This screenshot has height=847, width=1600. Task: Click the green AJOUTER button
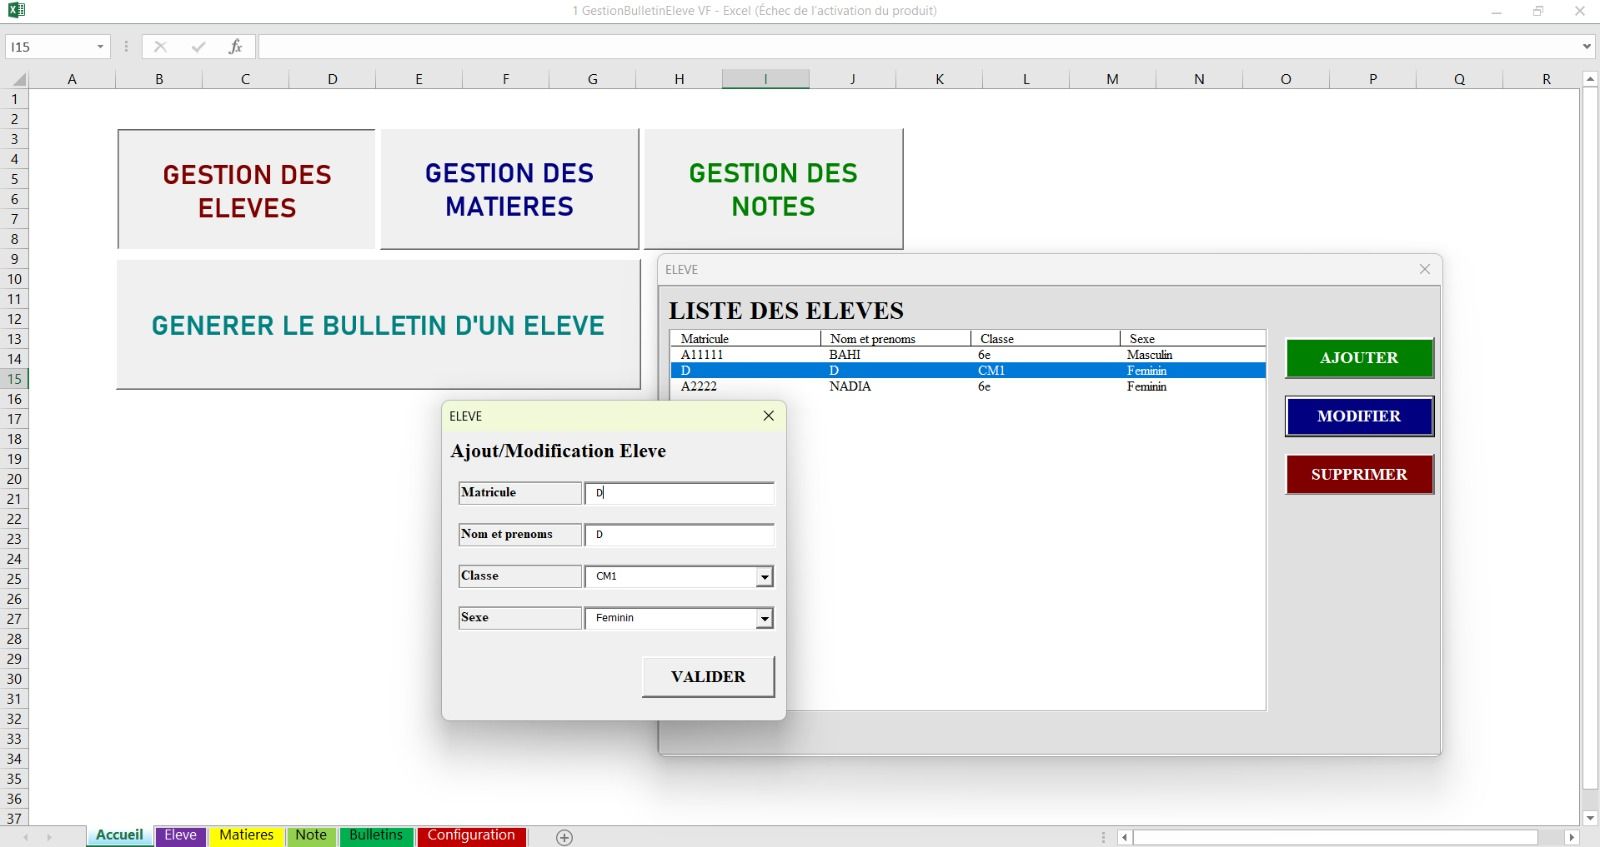tap(1359, 358)
